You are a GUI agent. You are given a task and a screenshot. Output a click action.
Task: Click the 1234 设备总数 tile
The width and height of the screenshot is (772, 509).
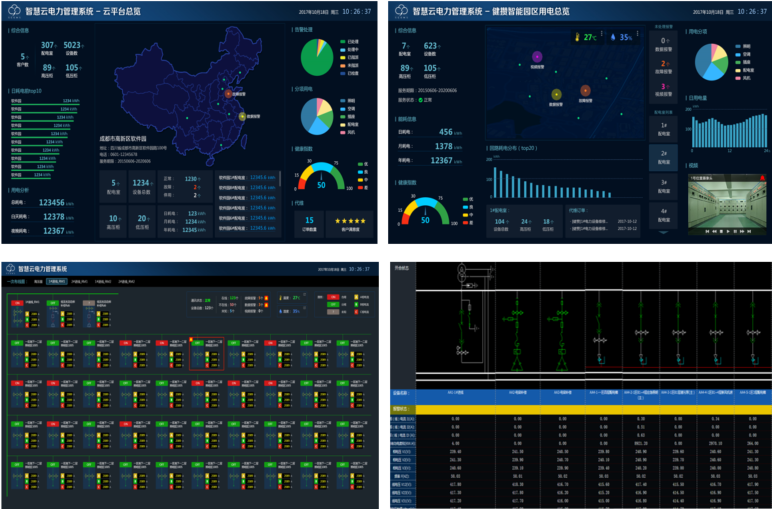[143, 186]
